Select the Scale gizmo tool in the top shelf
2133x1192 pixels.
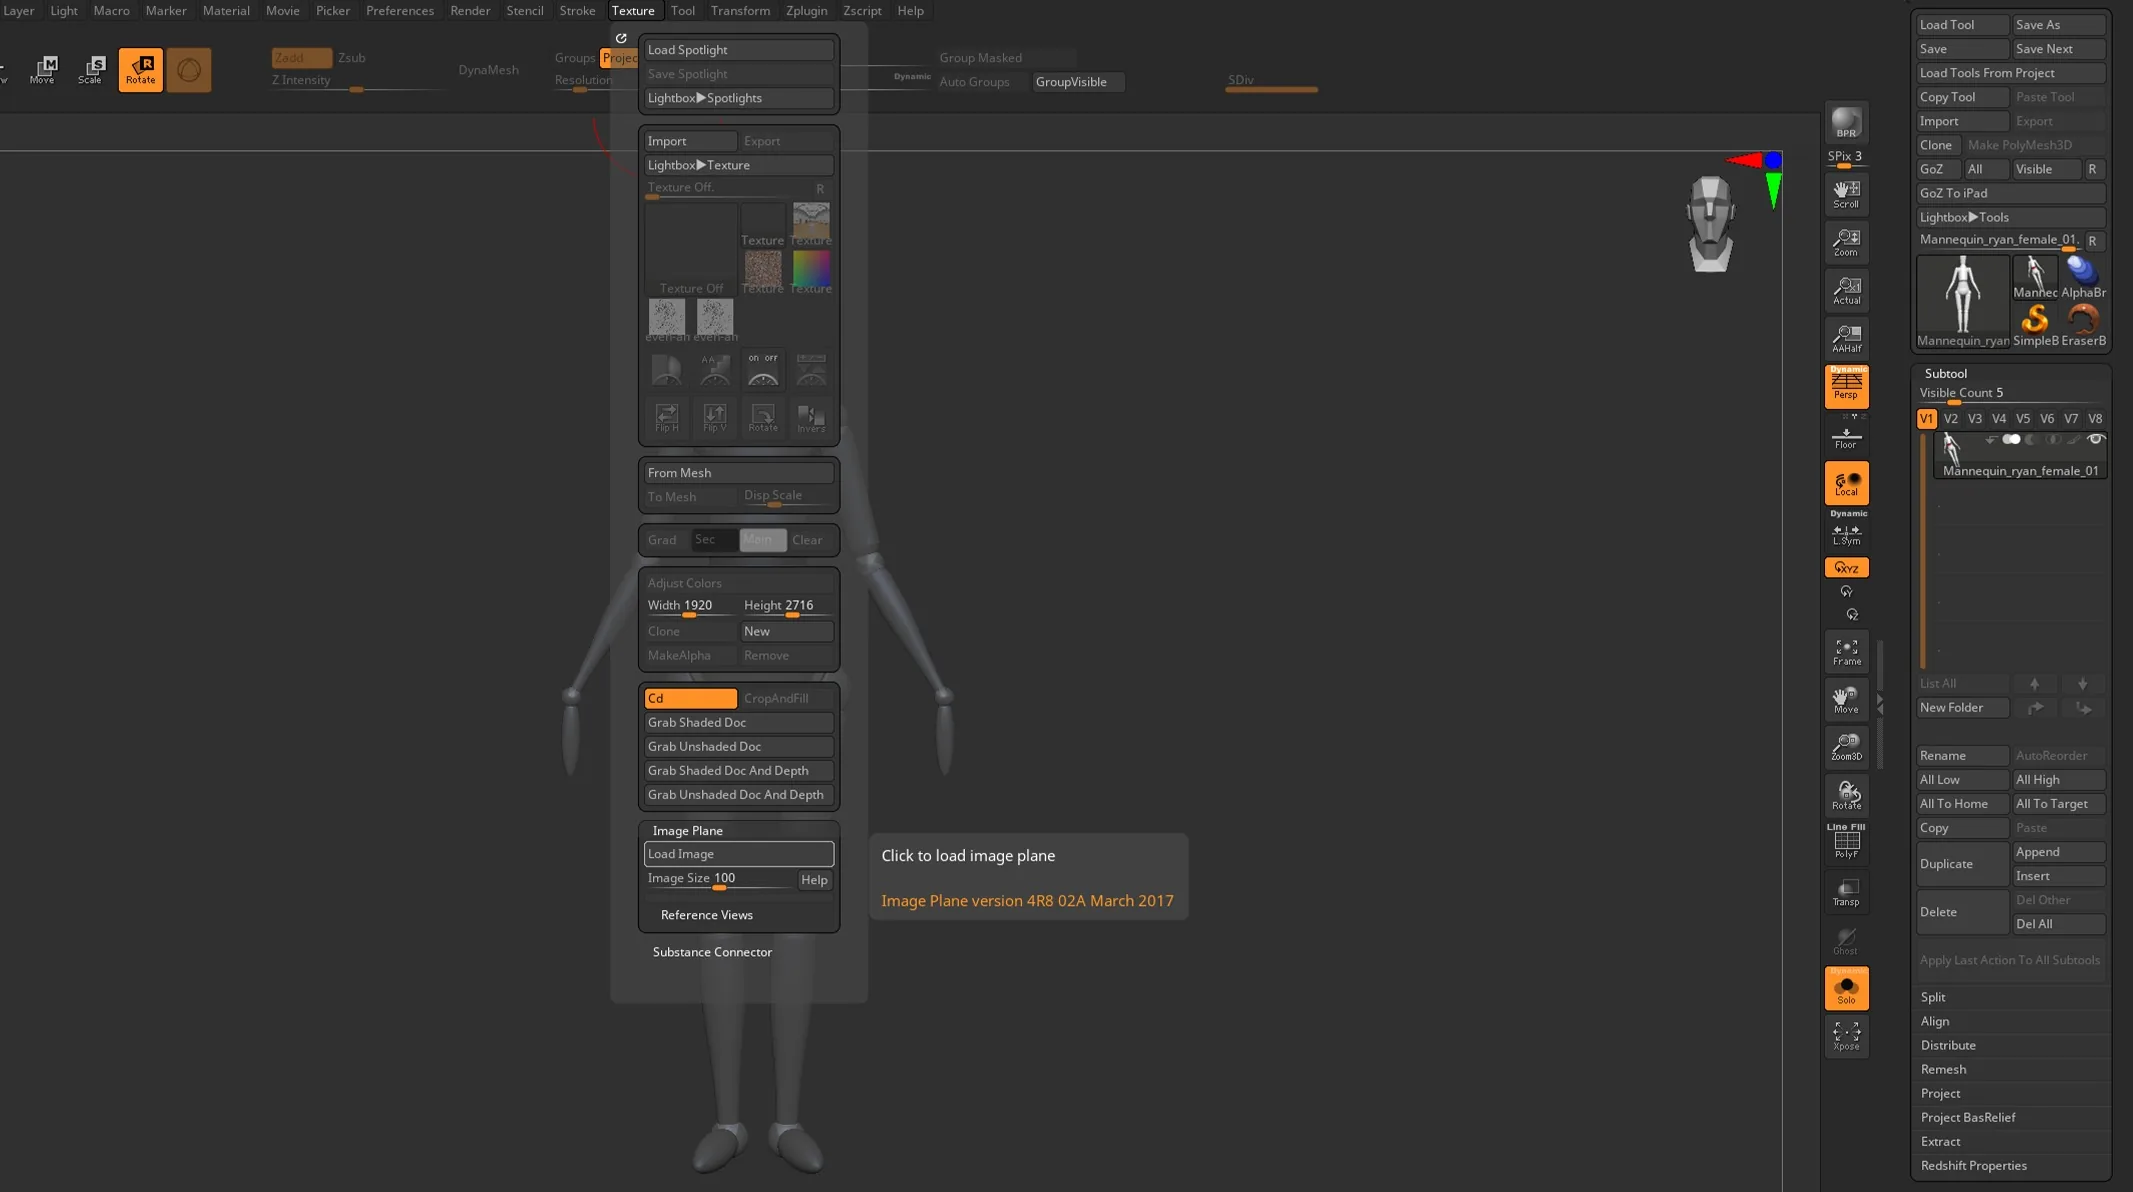(91, 69)
